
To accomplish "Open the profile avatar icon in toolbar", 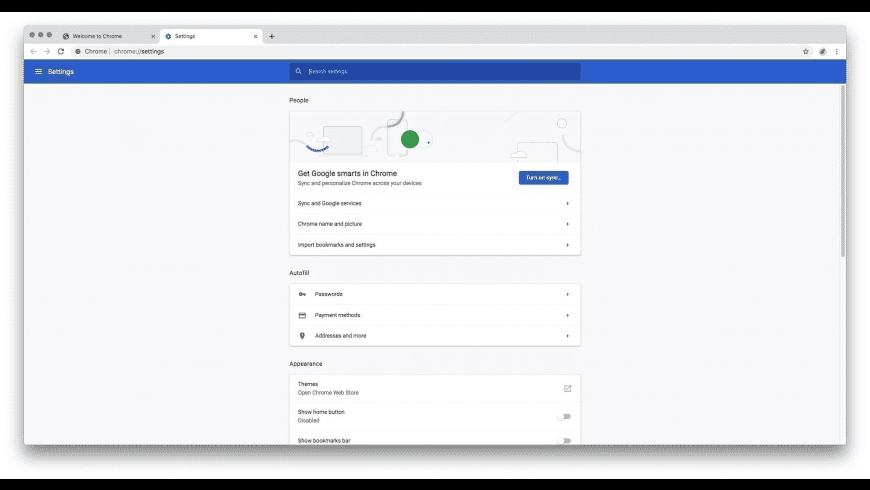I will (822, 52).
